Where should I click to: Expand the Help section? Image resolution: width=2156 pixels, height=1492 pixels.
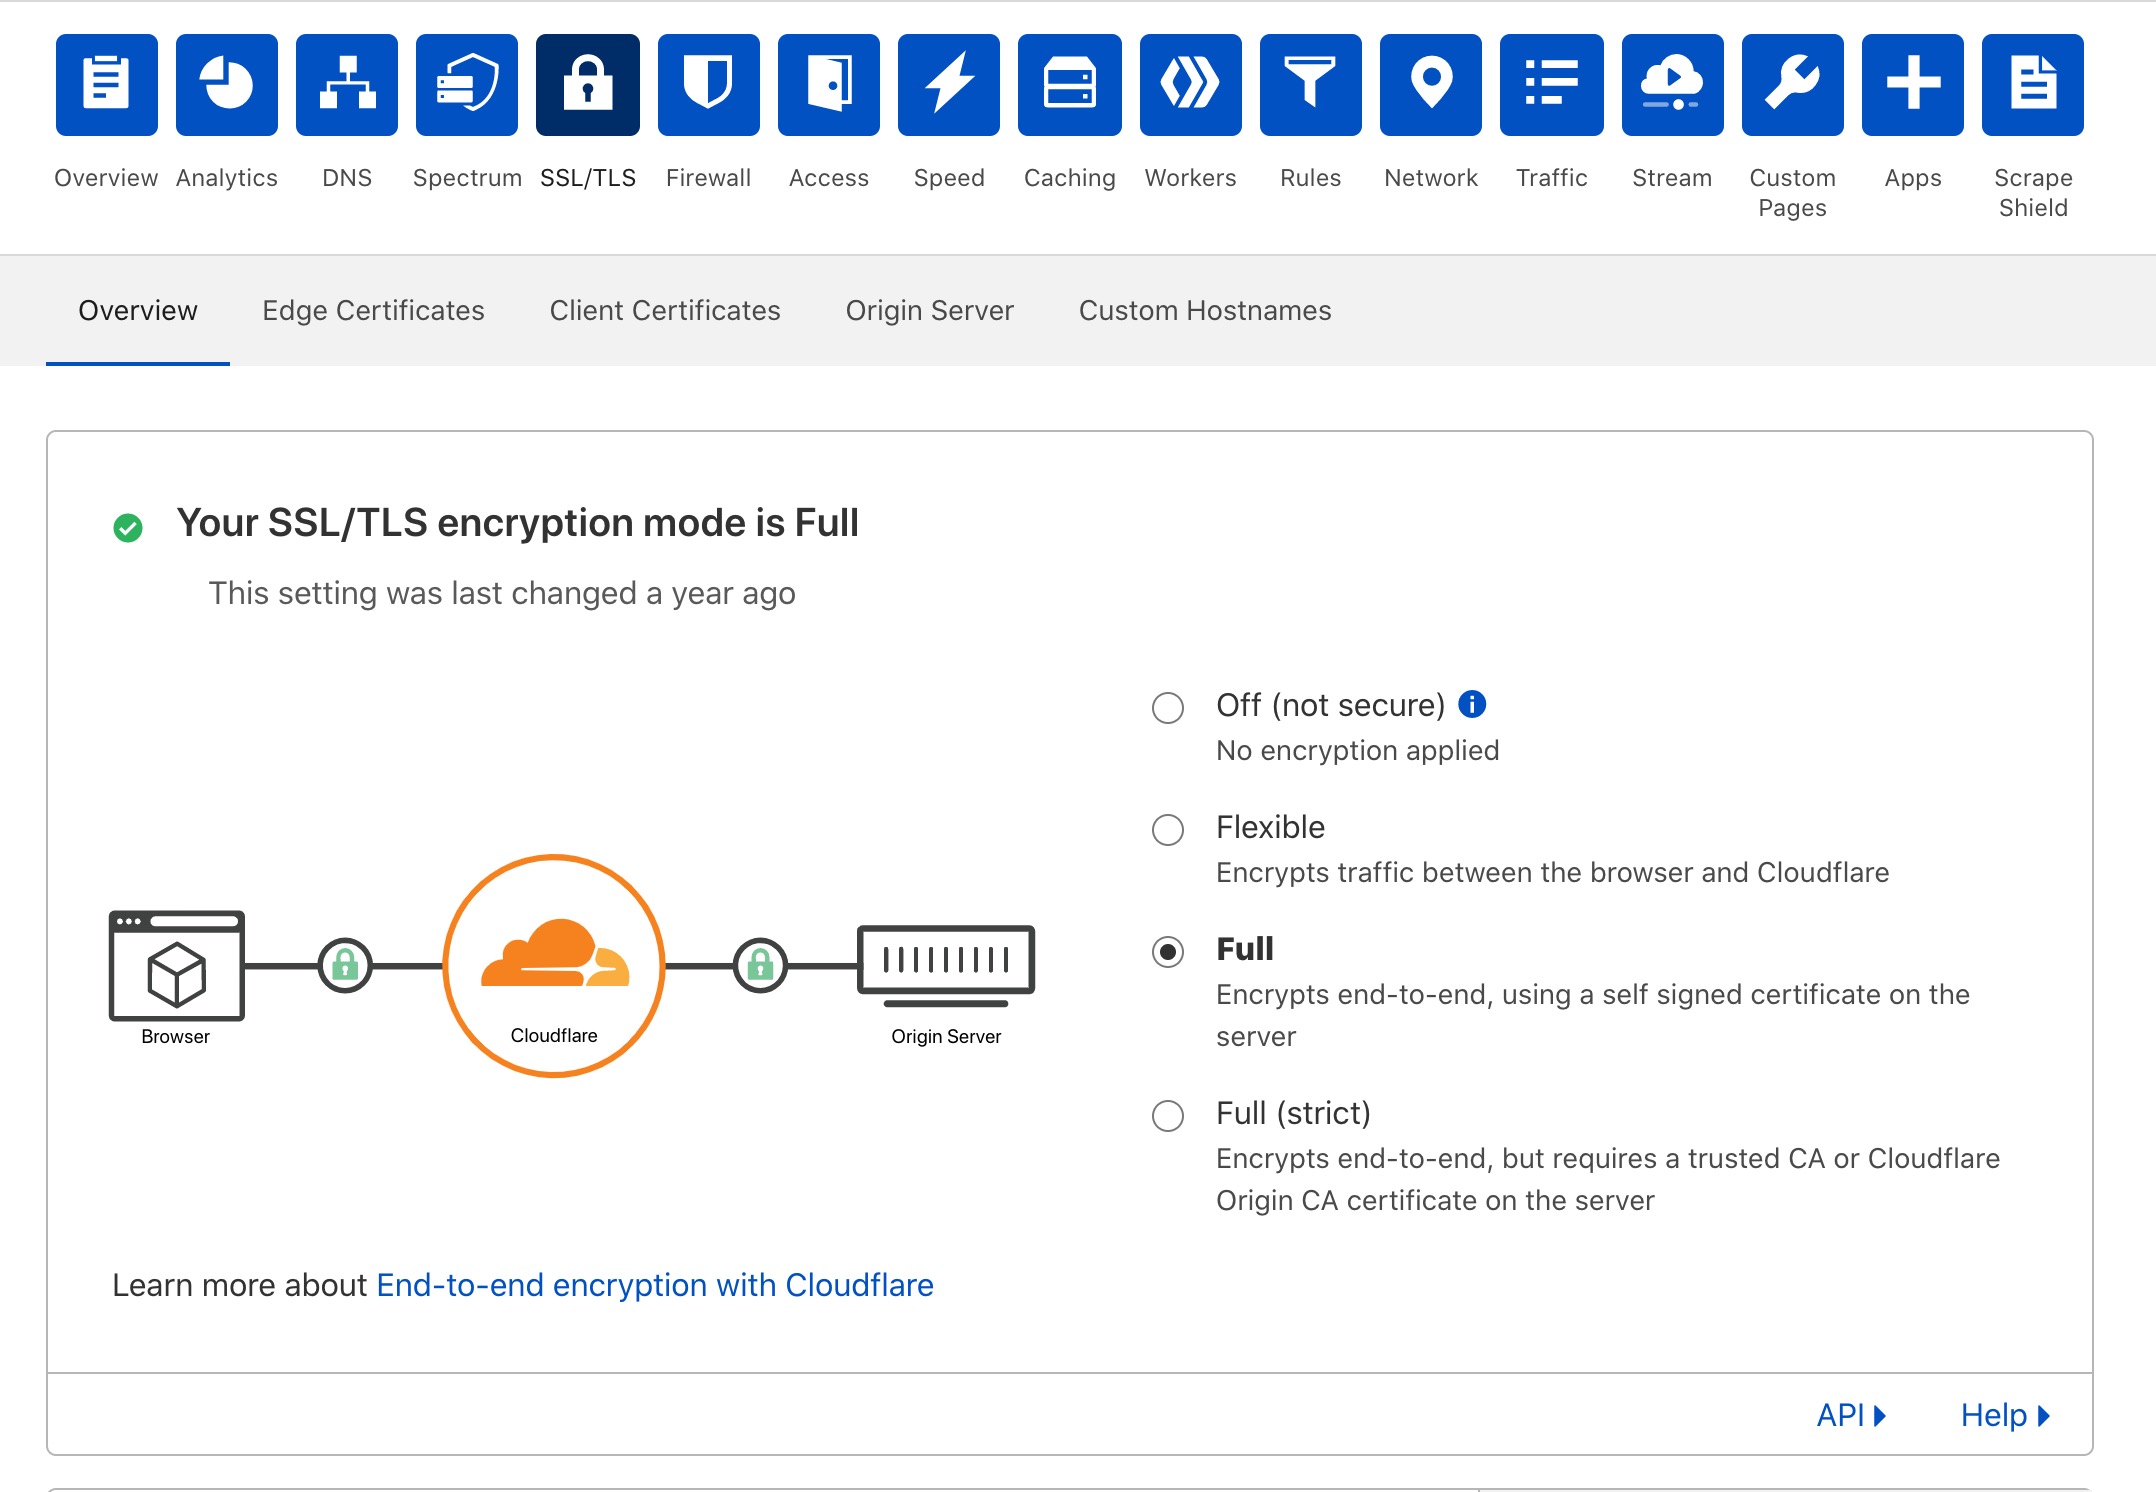2005,1415
